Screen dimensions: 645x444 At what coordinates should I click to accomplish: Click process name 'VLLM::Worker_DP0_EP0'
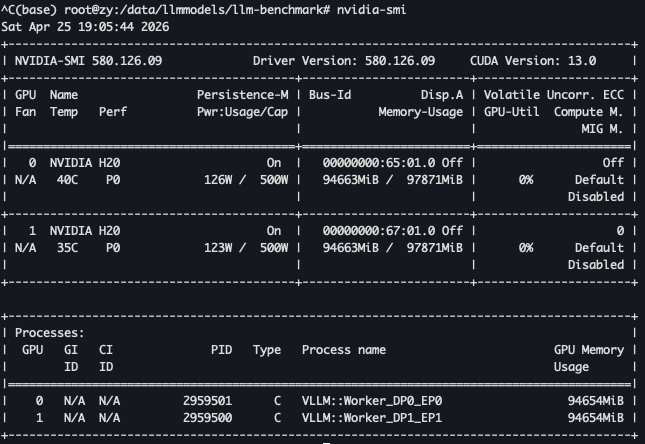coord(372,401)
